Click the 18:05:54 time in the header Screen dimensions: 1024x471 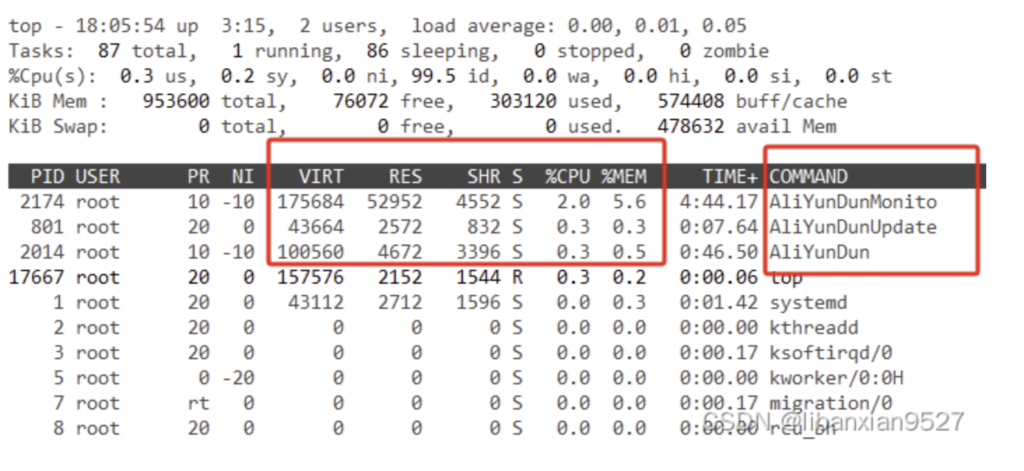120,26
